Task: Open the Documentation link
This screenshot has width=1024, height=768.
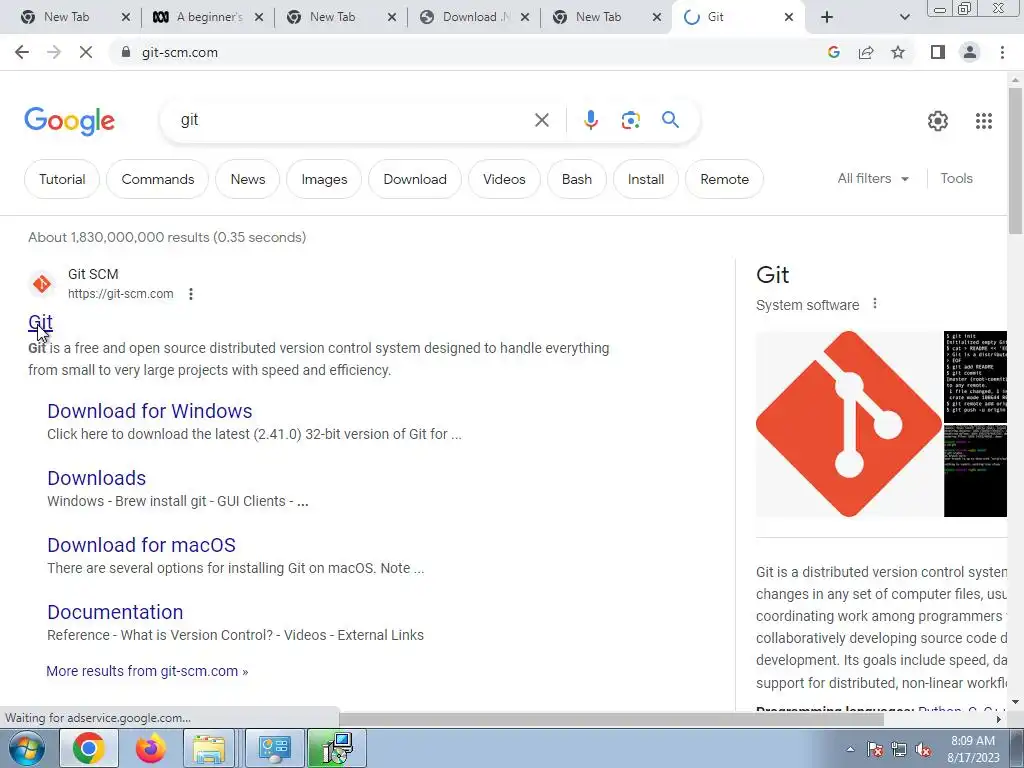Action: pos(115,612)
